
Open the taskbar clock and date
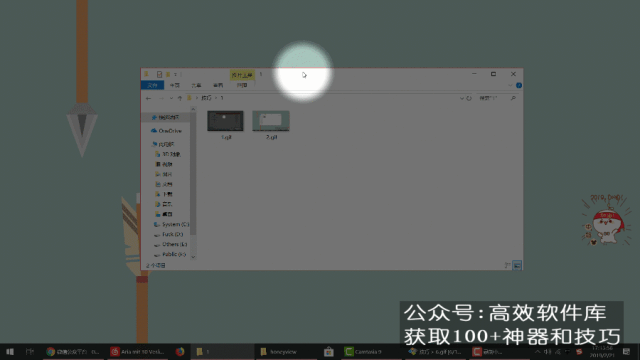pyautogui.click(x=602, y=351)
